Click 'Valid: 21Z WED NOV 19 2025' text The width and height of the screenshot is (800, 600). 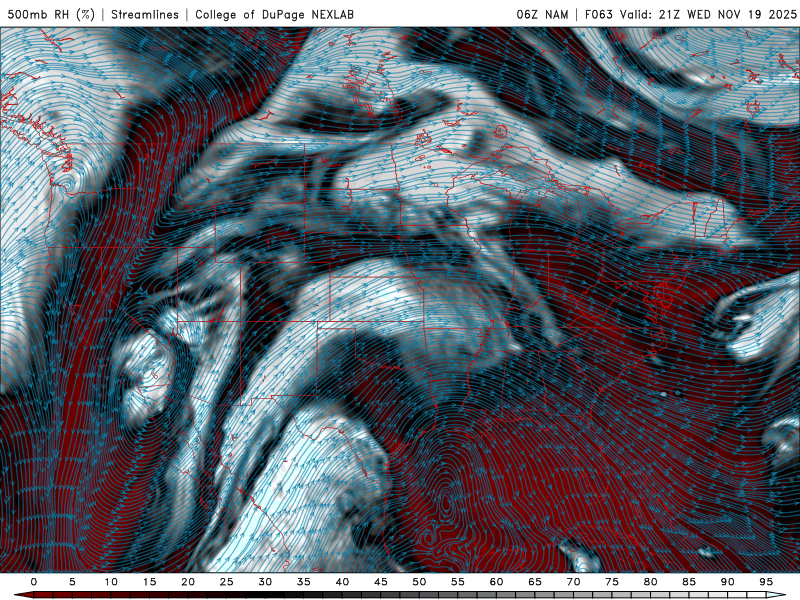708,14
